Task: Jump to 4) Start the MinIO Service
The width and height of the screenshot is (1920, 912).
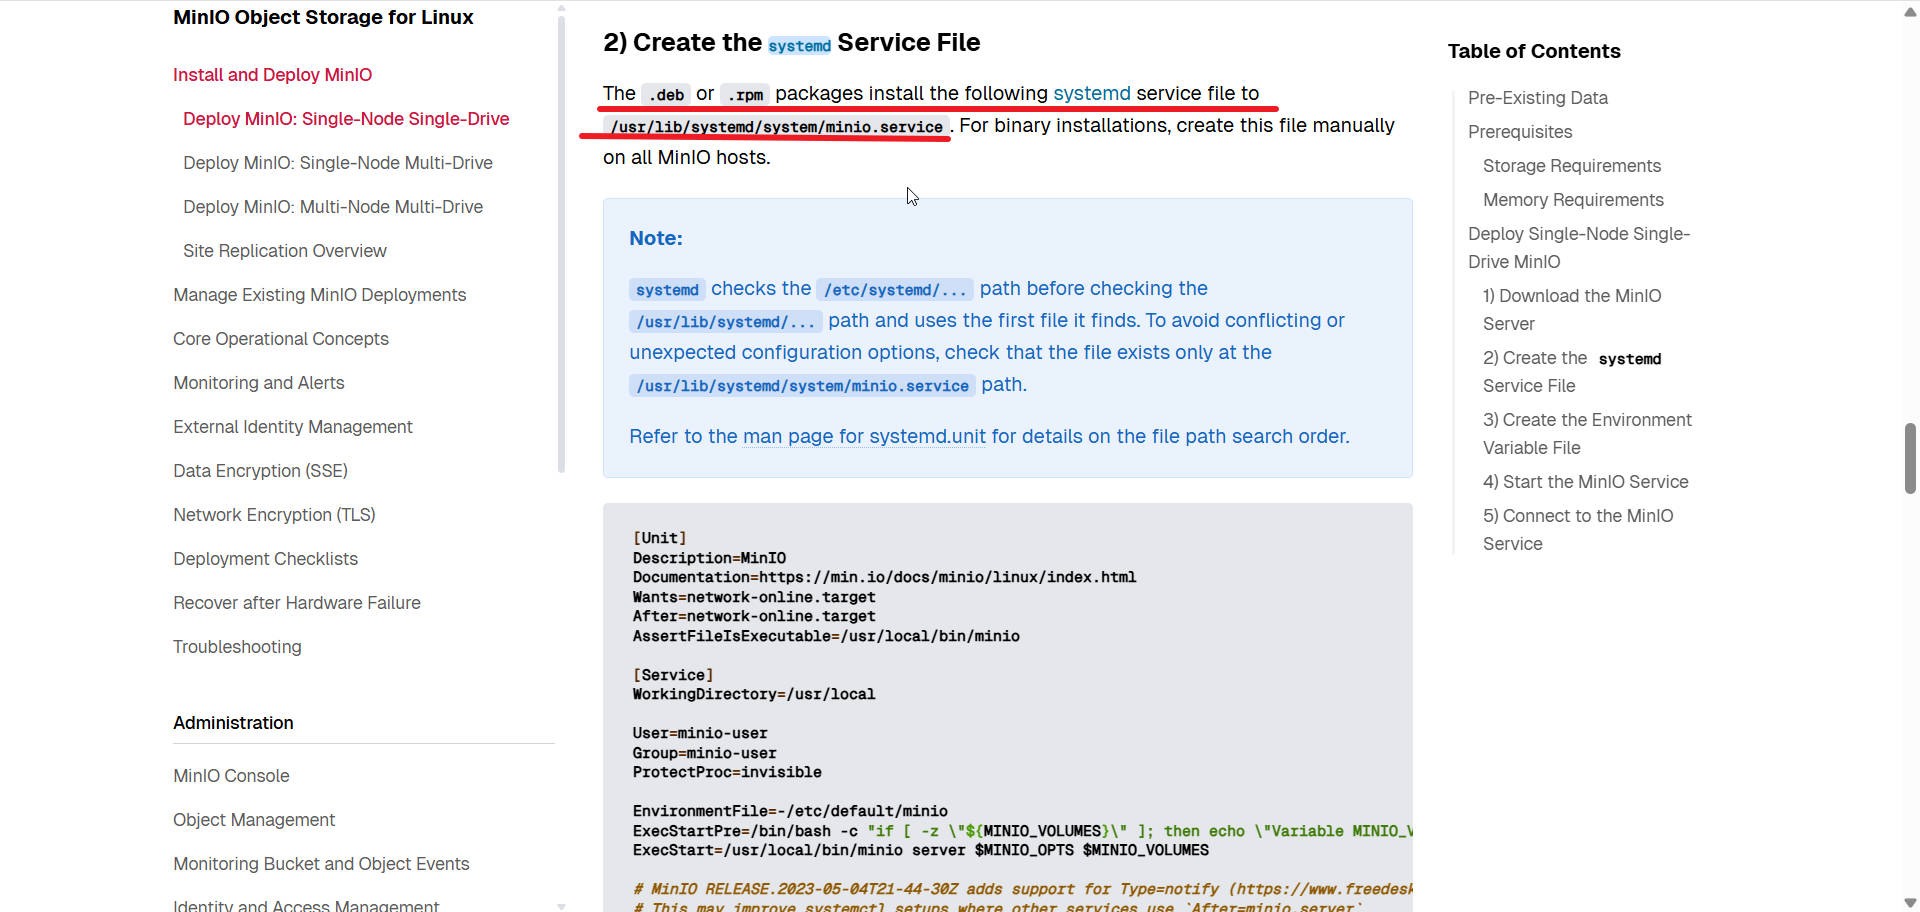Action: [x=1585, y=482]
